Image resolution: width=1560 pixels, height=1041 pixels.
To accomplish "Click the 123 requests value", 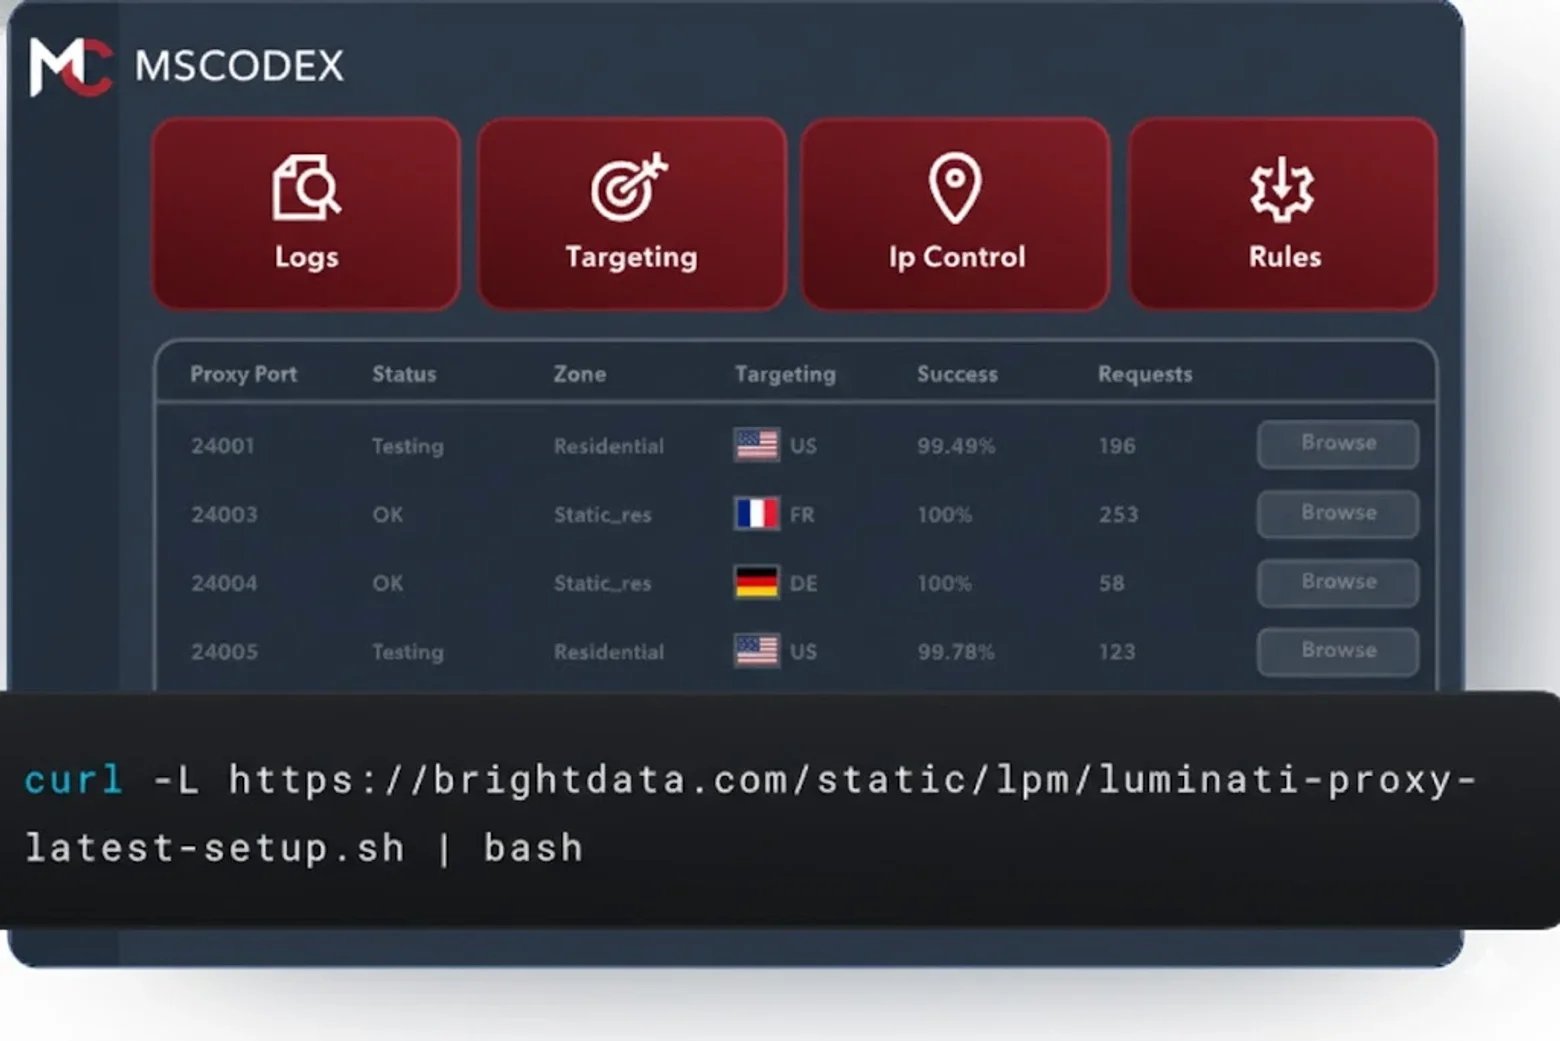I will click(x=1117, y=652).
